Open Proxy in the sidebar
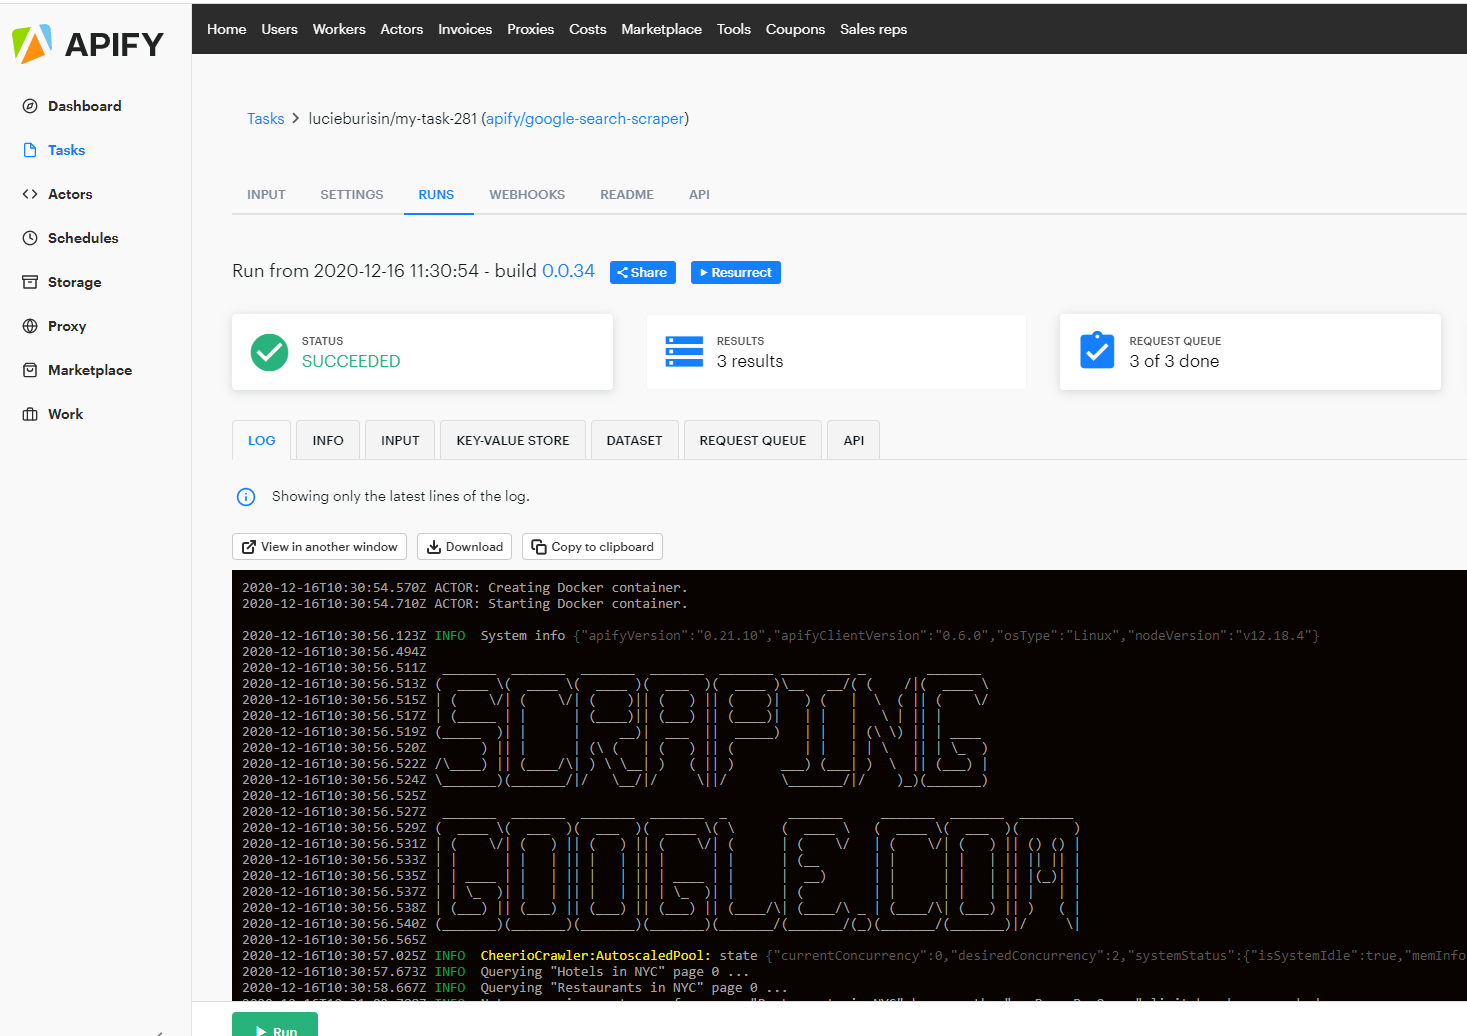1467x1036 pixels. coord(67,326)
